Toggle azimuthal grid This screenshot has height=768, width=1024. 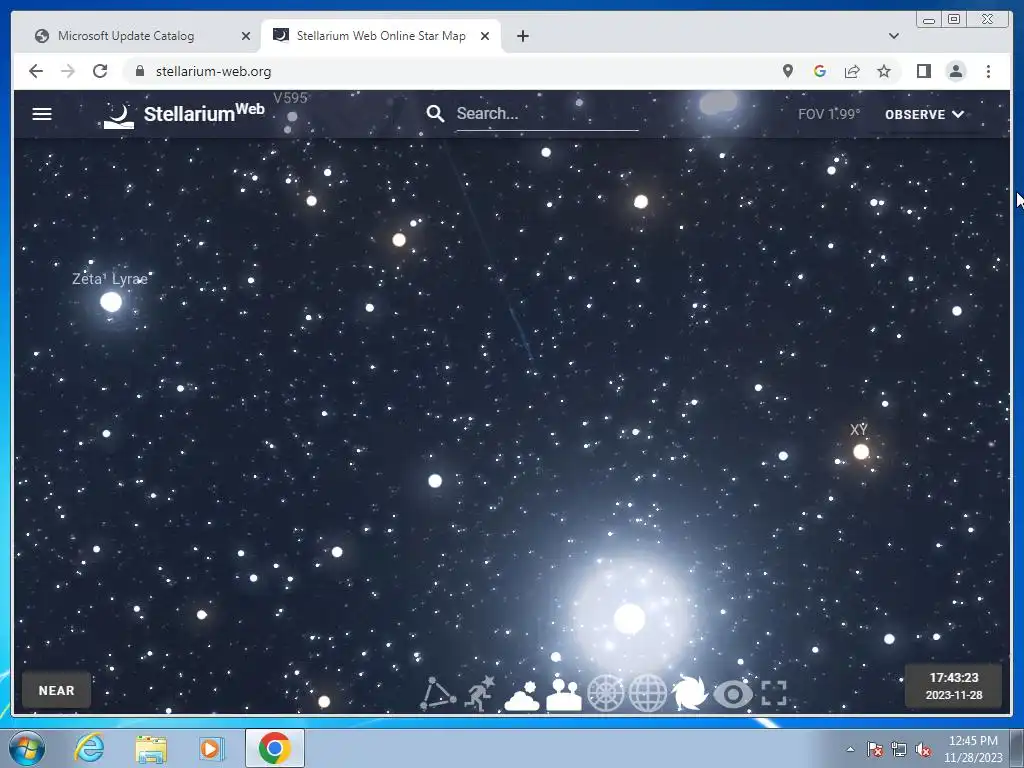pos(605,693)
